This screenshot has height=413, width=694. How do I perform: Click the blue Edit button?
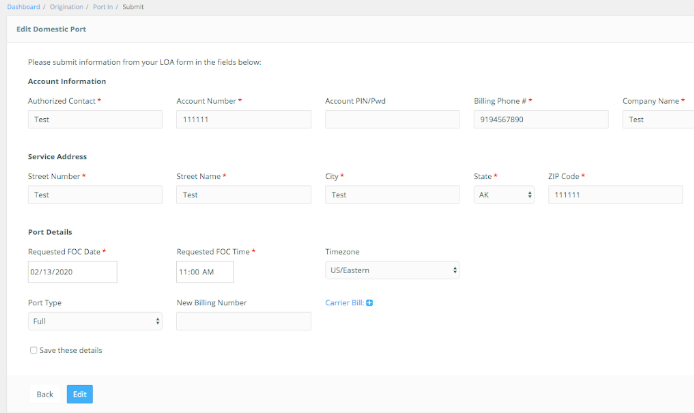tap(80, 394)
